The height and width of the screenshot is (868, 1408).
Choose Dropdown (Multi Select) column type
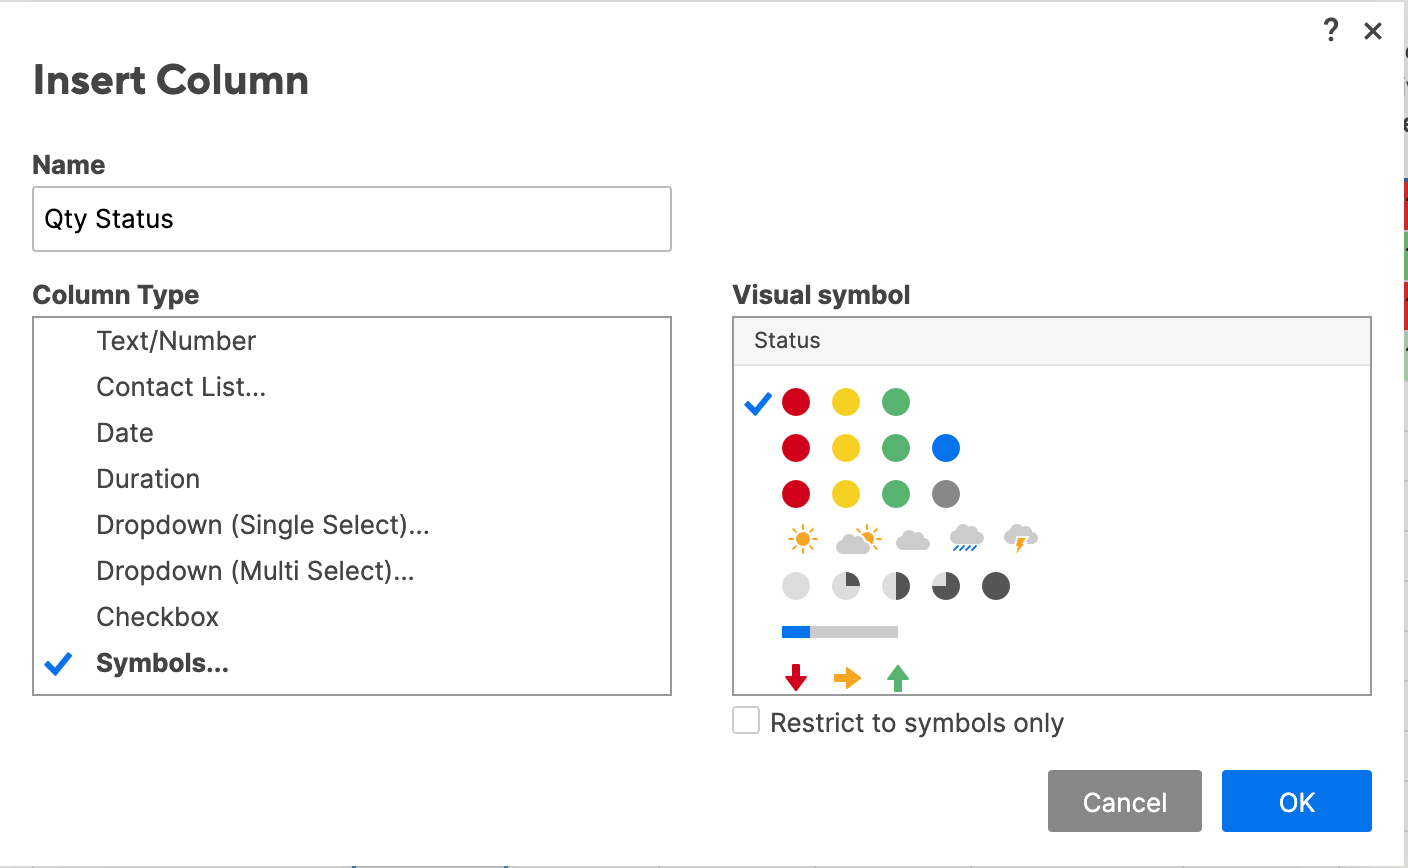tap(254, 571)
